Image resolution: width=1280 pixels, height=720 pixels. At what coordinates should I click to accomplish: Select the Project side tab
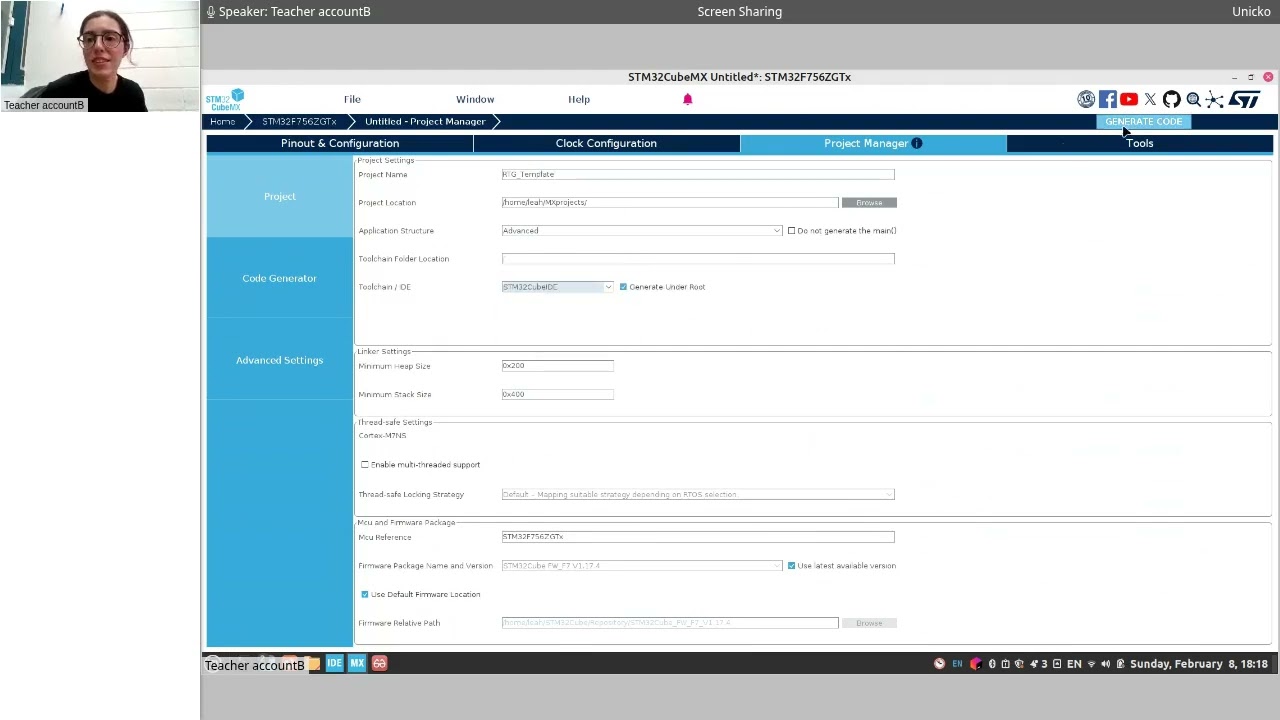point(280,196)
